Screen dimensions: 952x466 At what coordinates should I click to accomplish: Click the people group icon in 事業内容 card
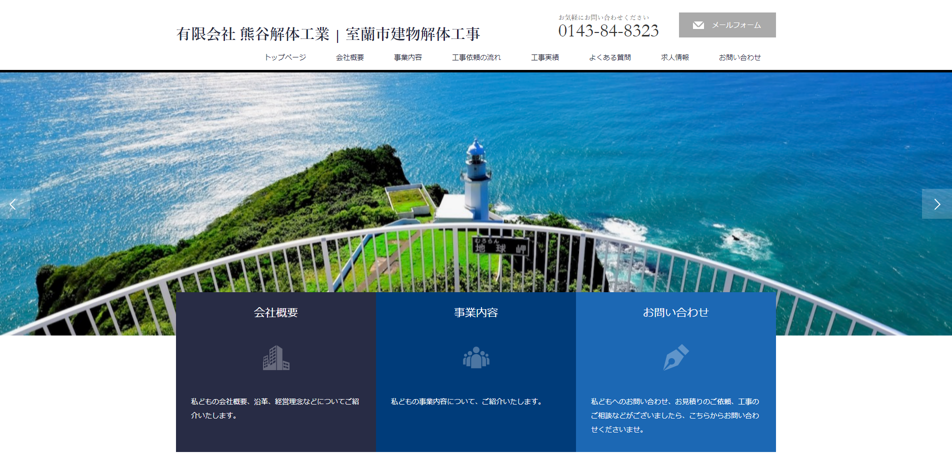pos(476,358)
